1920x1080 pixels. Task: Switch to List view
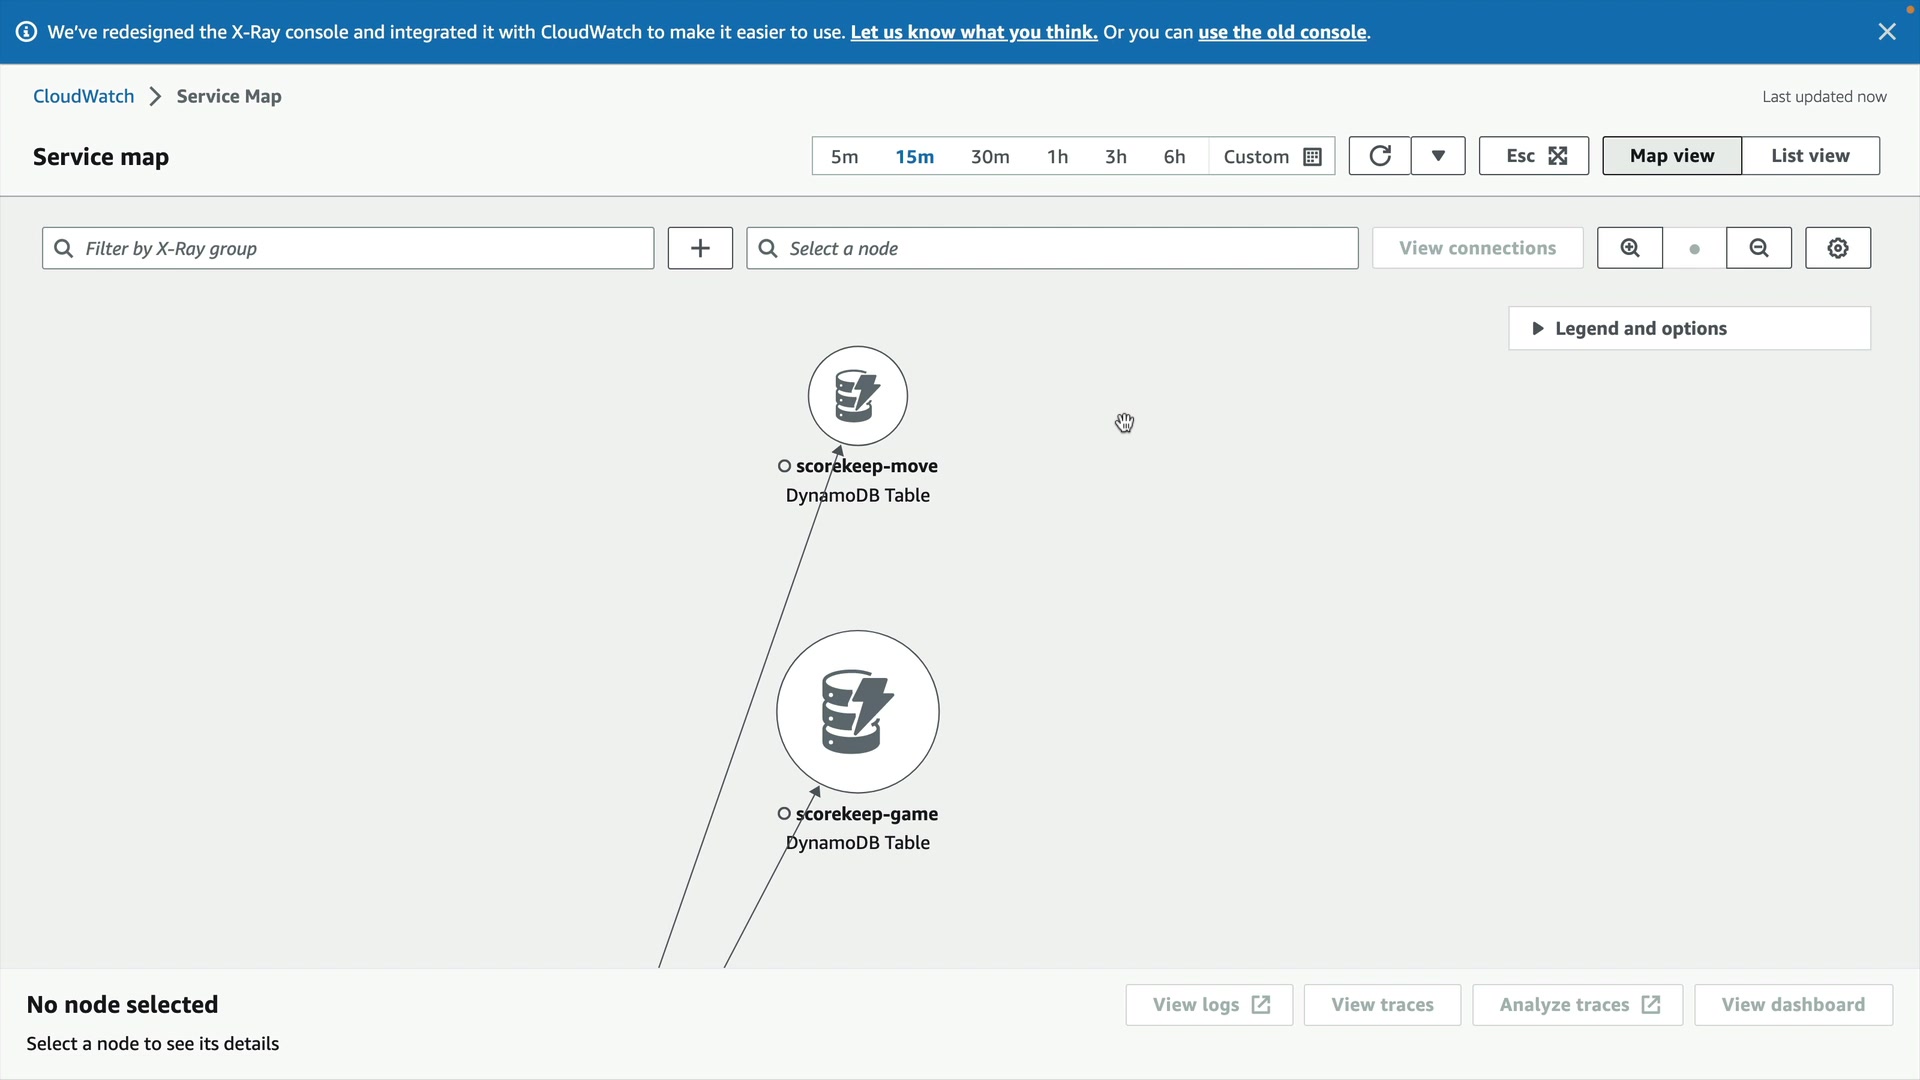pyautogui.click(x=1809, y=156)
